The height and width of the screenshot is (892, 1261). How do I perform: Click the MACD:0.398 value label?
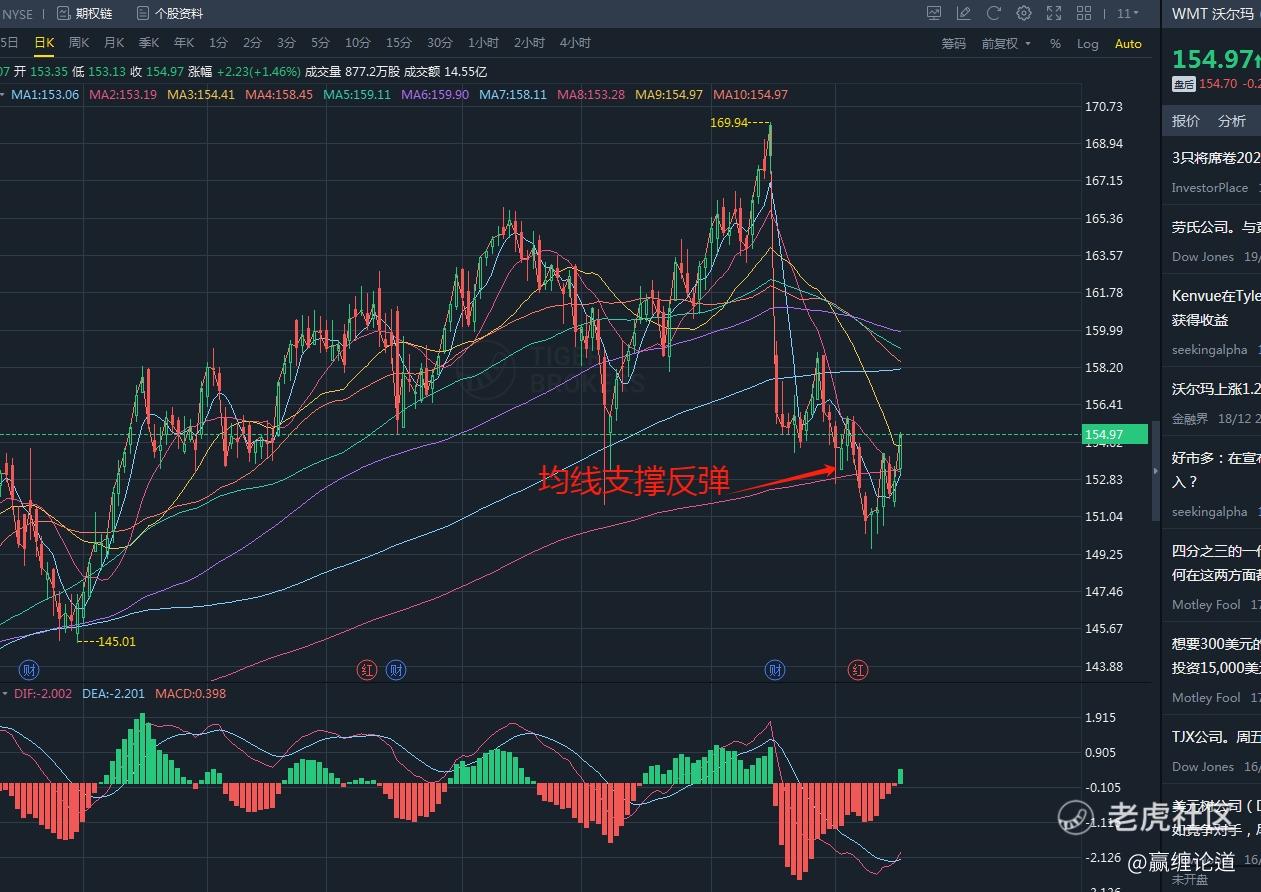(x=190, y=694)
